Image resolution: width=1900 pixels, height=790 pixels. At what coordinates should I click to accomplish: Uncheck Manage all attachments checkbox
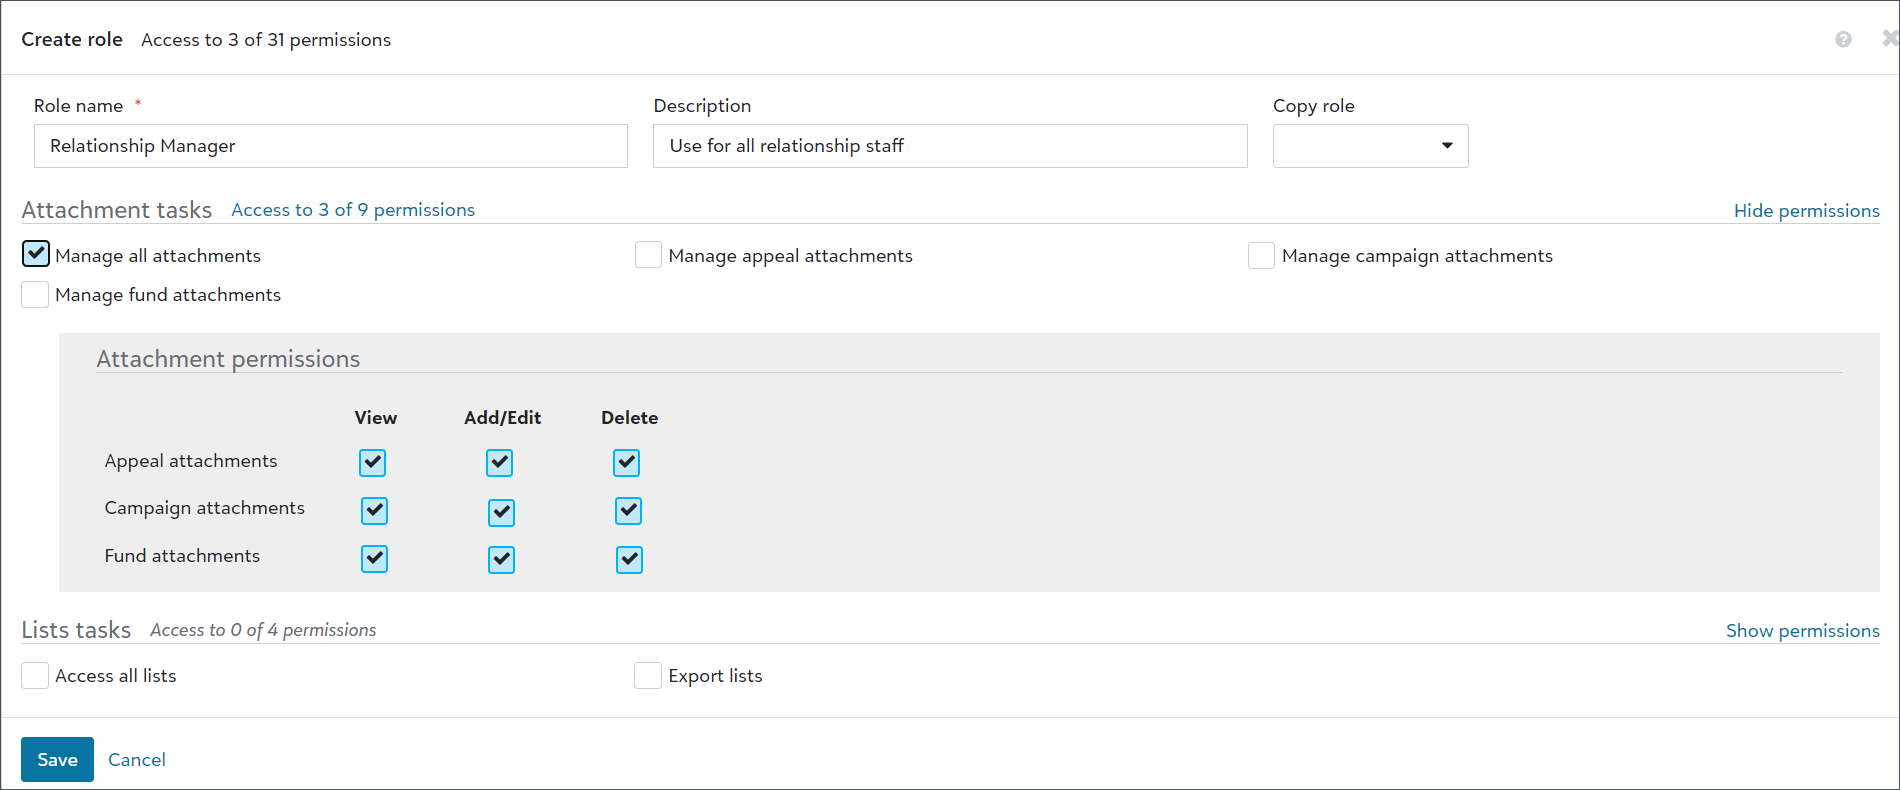tap(36, 254)
